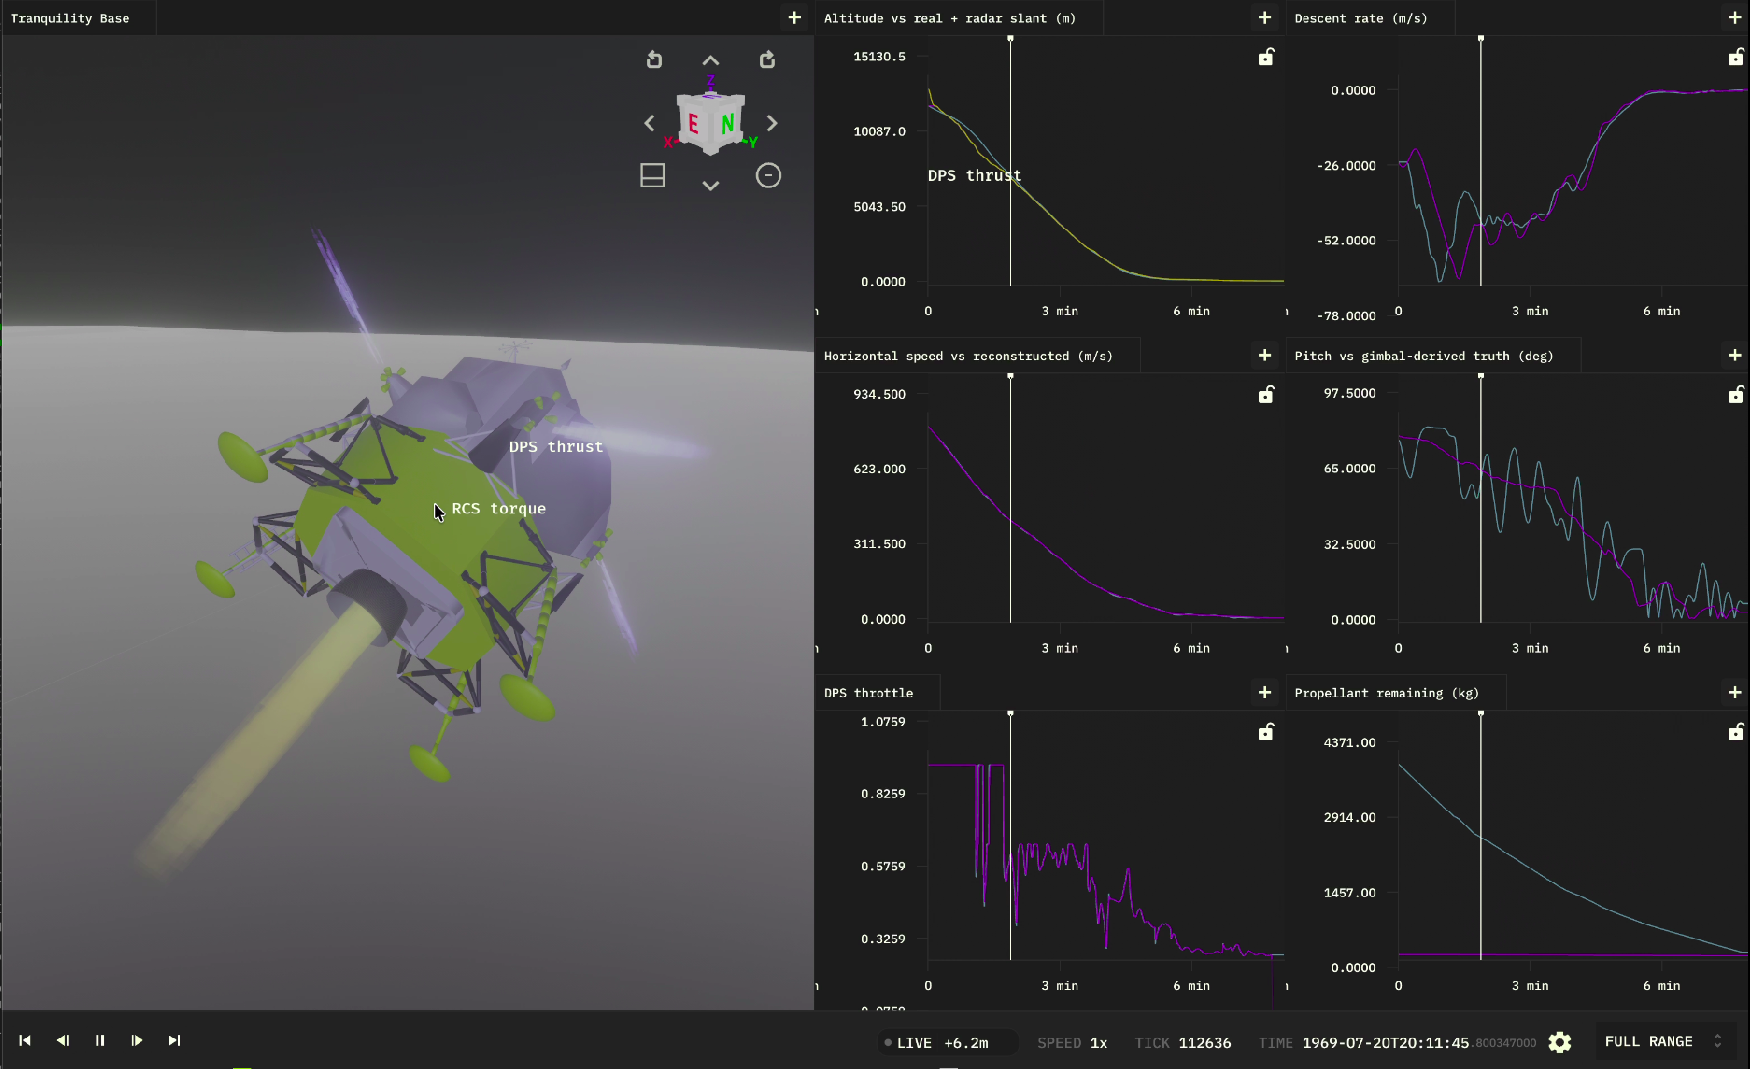Toggle the lock on the Propellant remaining graph
Screen dimensions: 1750x1069
(x=1736, y=732)
